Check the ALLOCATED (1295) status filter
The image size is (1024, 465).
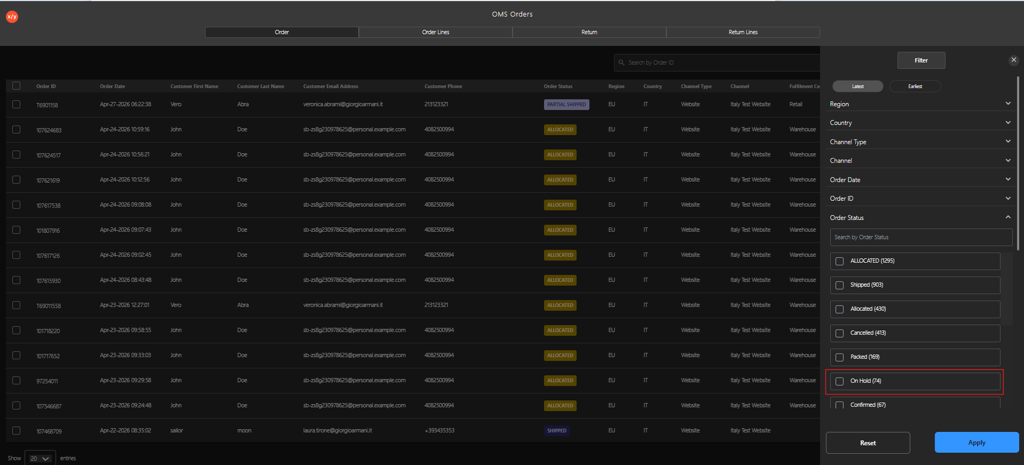click(x=840, y=261)
